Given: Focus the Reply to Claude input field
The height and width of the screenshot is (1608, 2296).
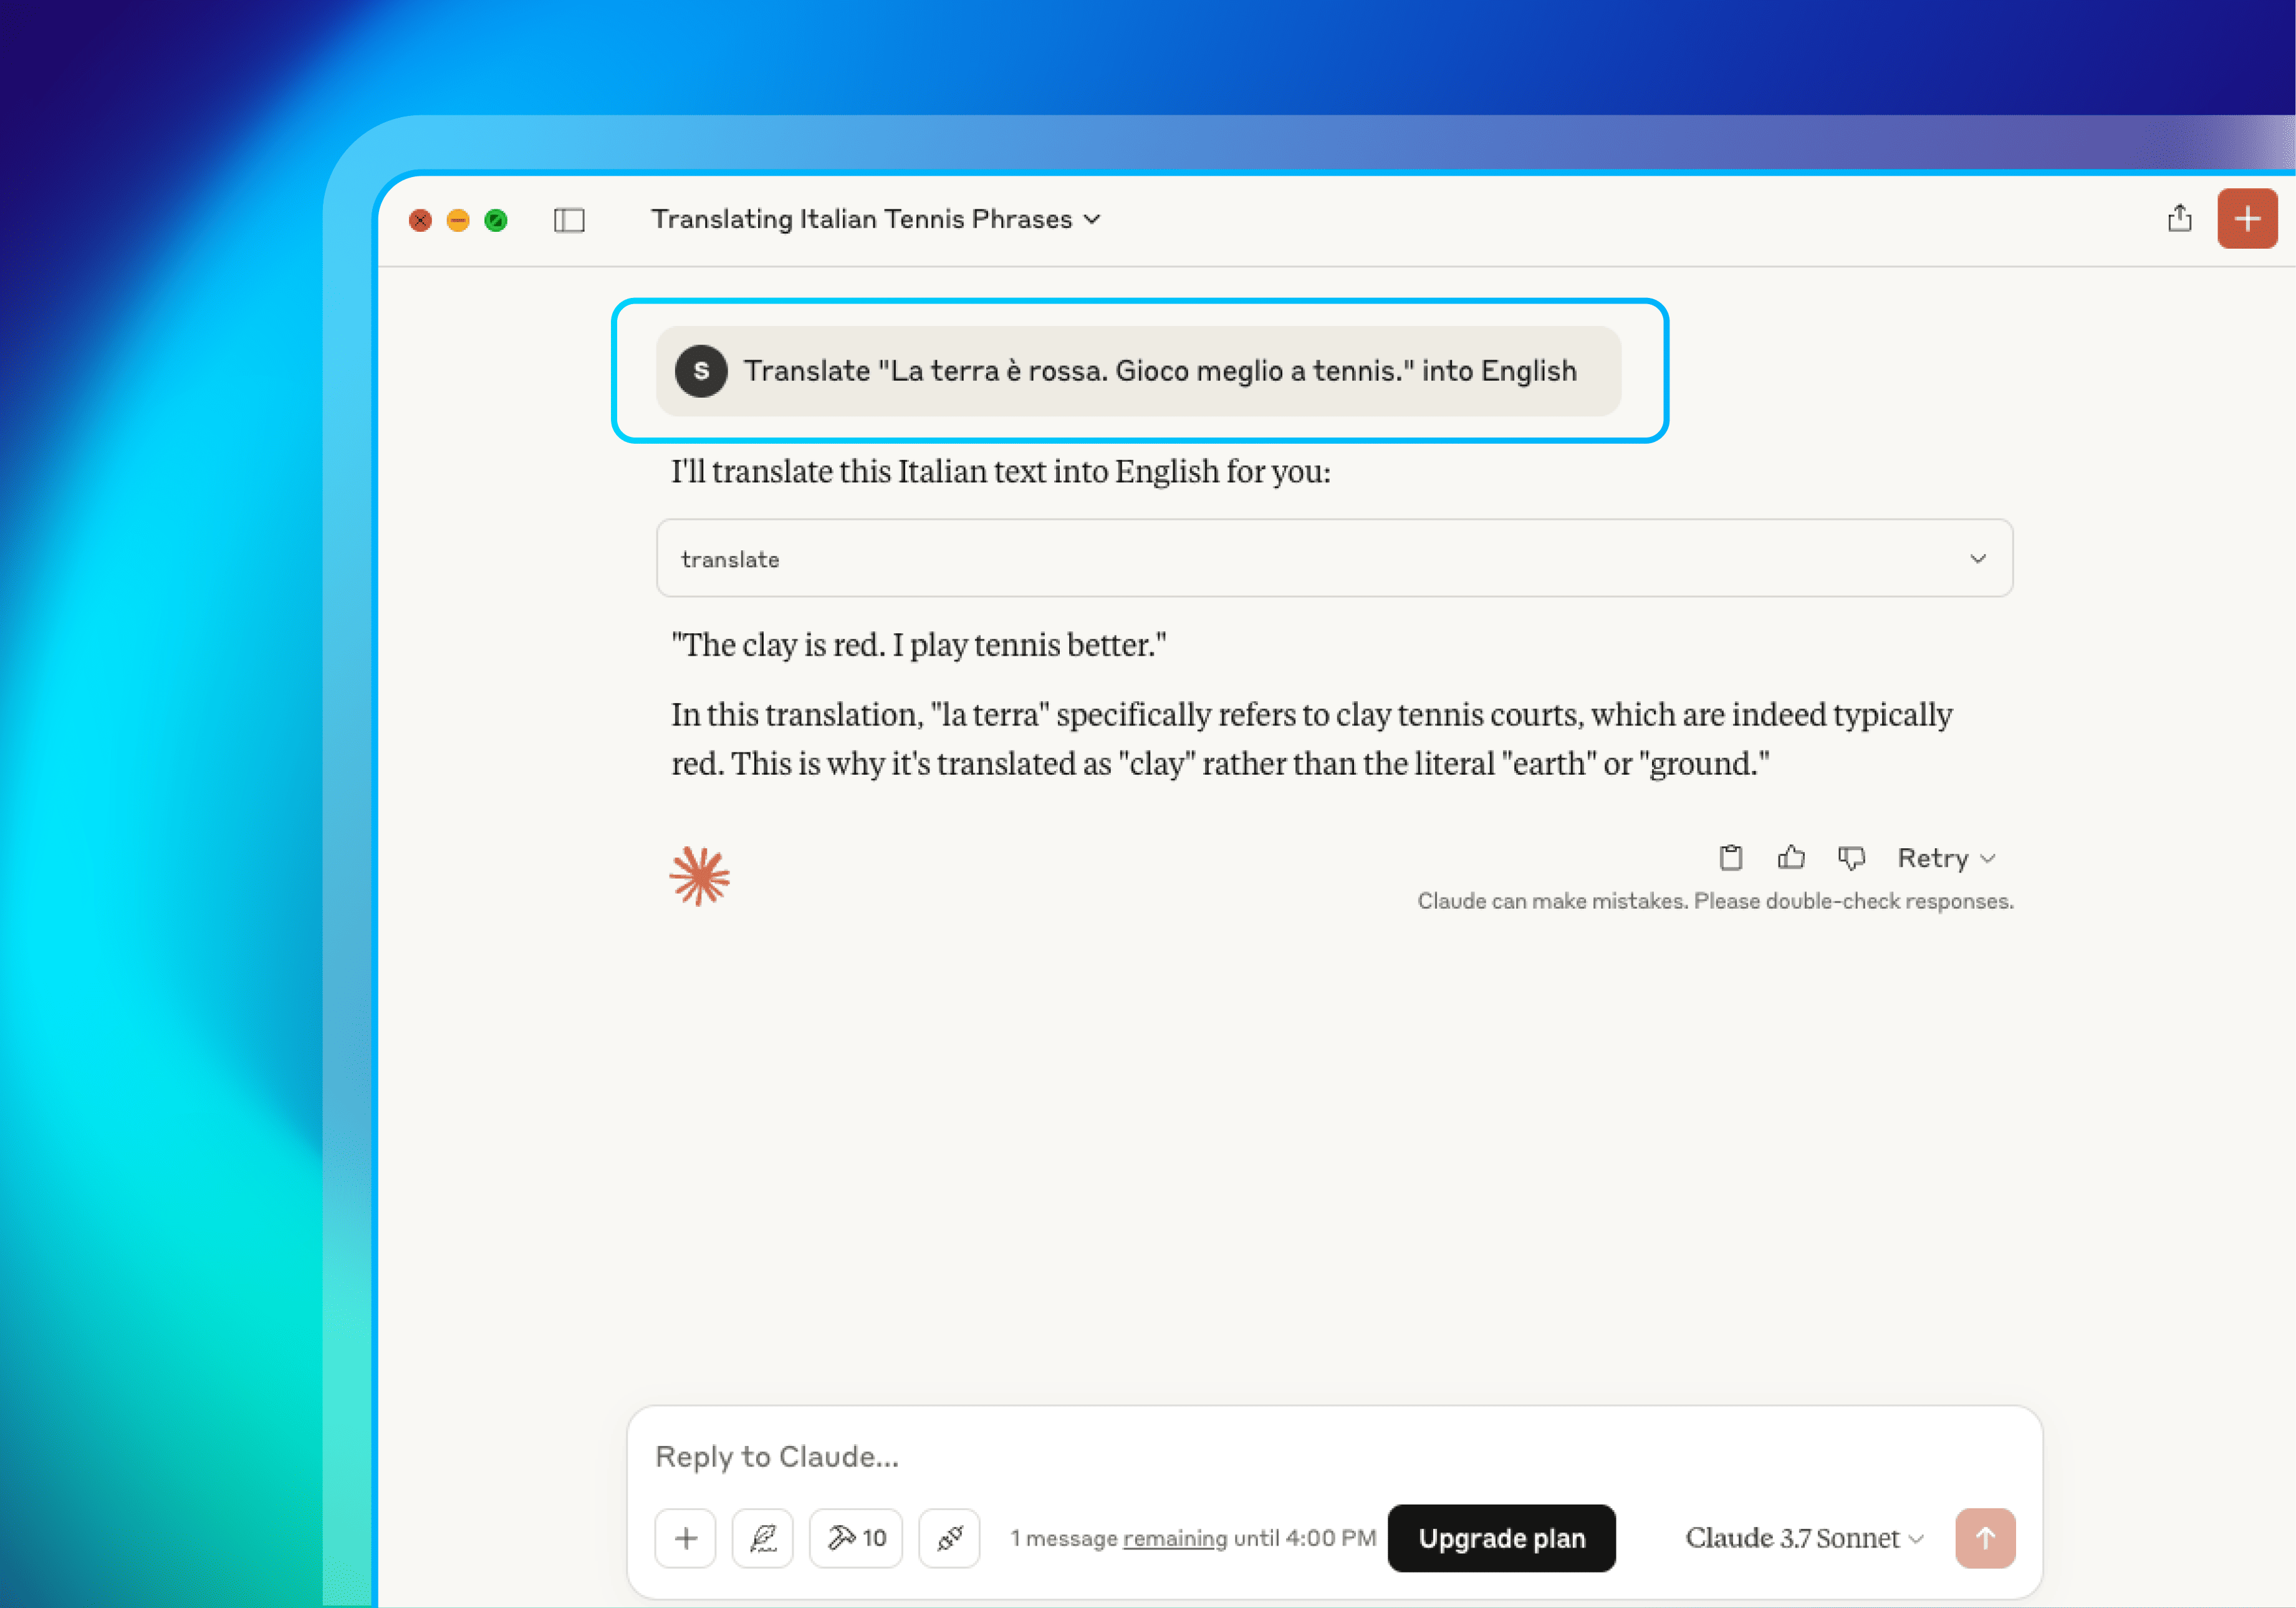Looking at the screenshot, I should (x=1300, y=1456).
